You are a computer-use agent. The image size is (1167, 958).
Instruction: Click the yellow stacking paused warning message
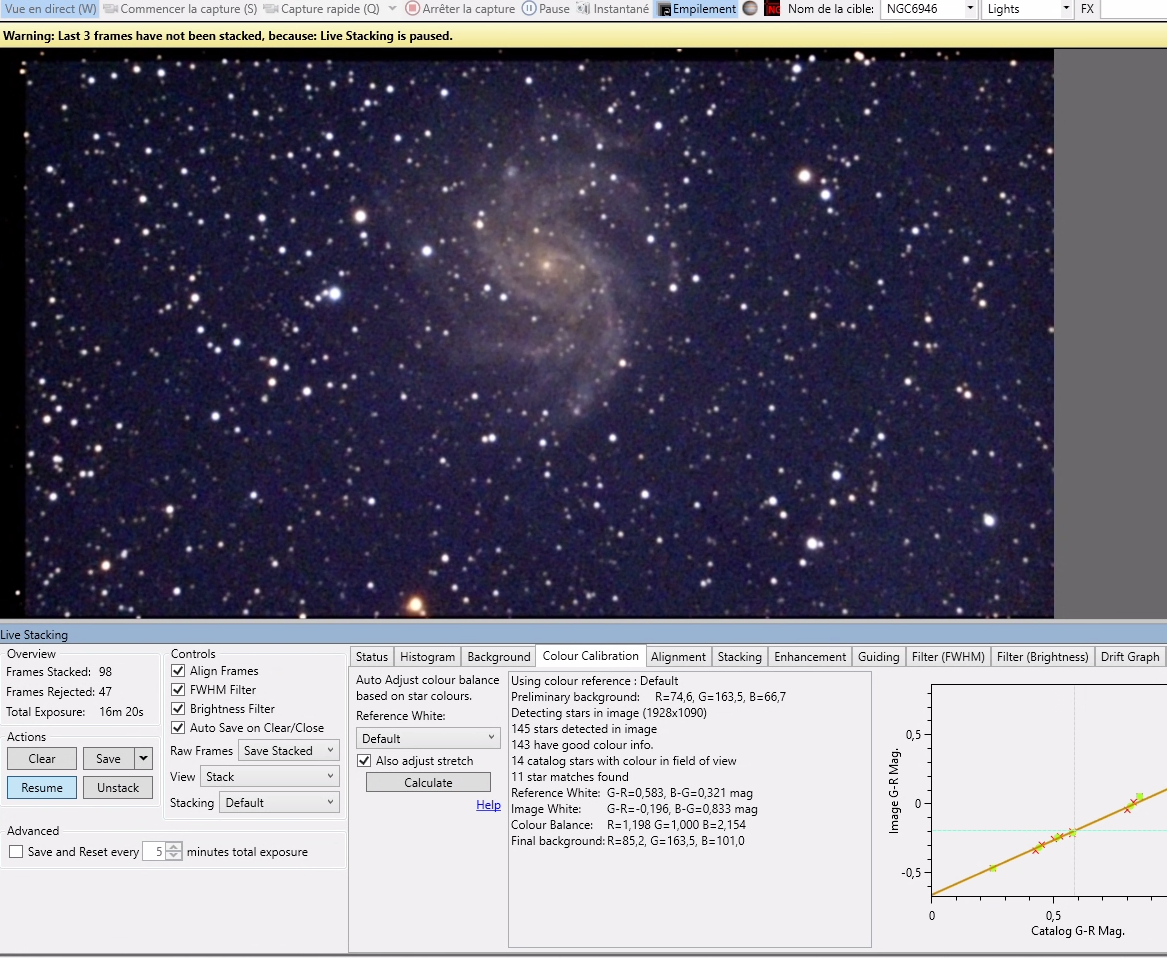point(228,36)
